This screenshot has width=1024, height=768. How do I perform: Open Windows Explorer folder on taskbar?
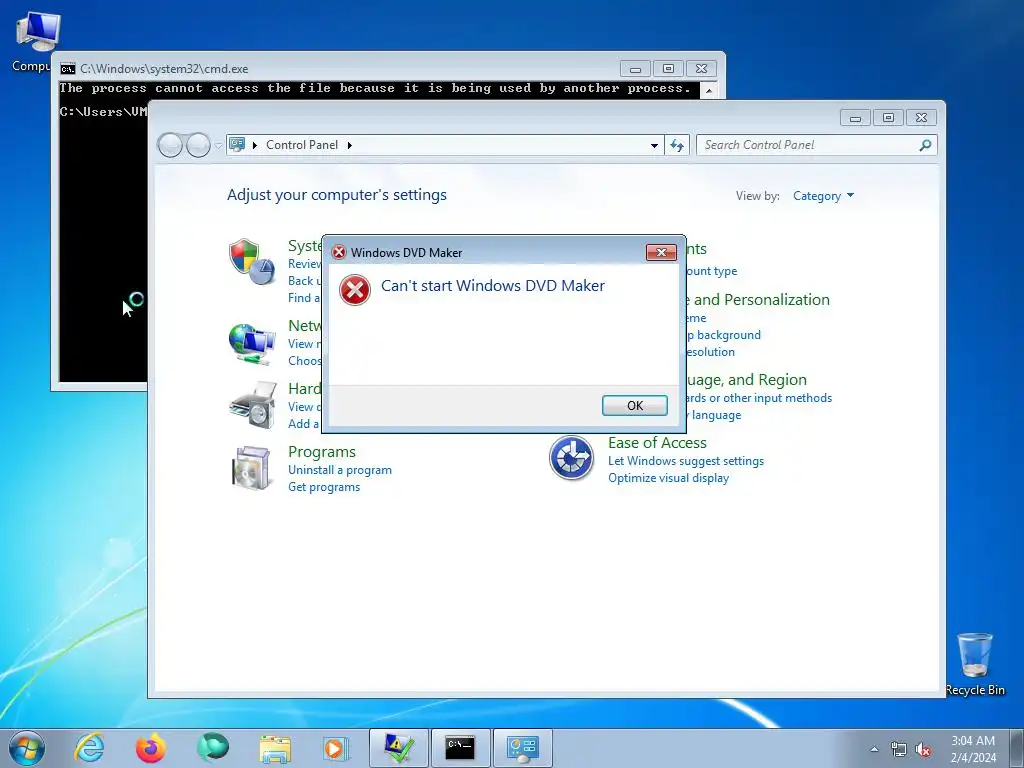(275, 748)
